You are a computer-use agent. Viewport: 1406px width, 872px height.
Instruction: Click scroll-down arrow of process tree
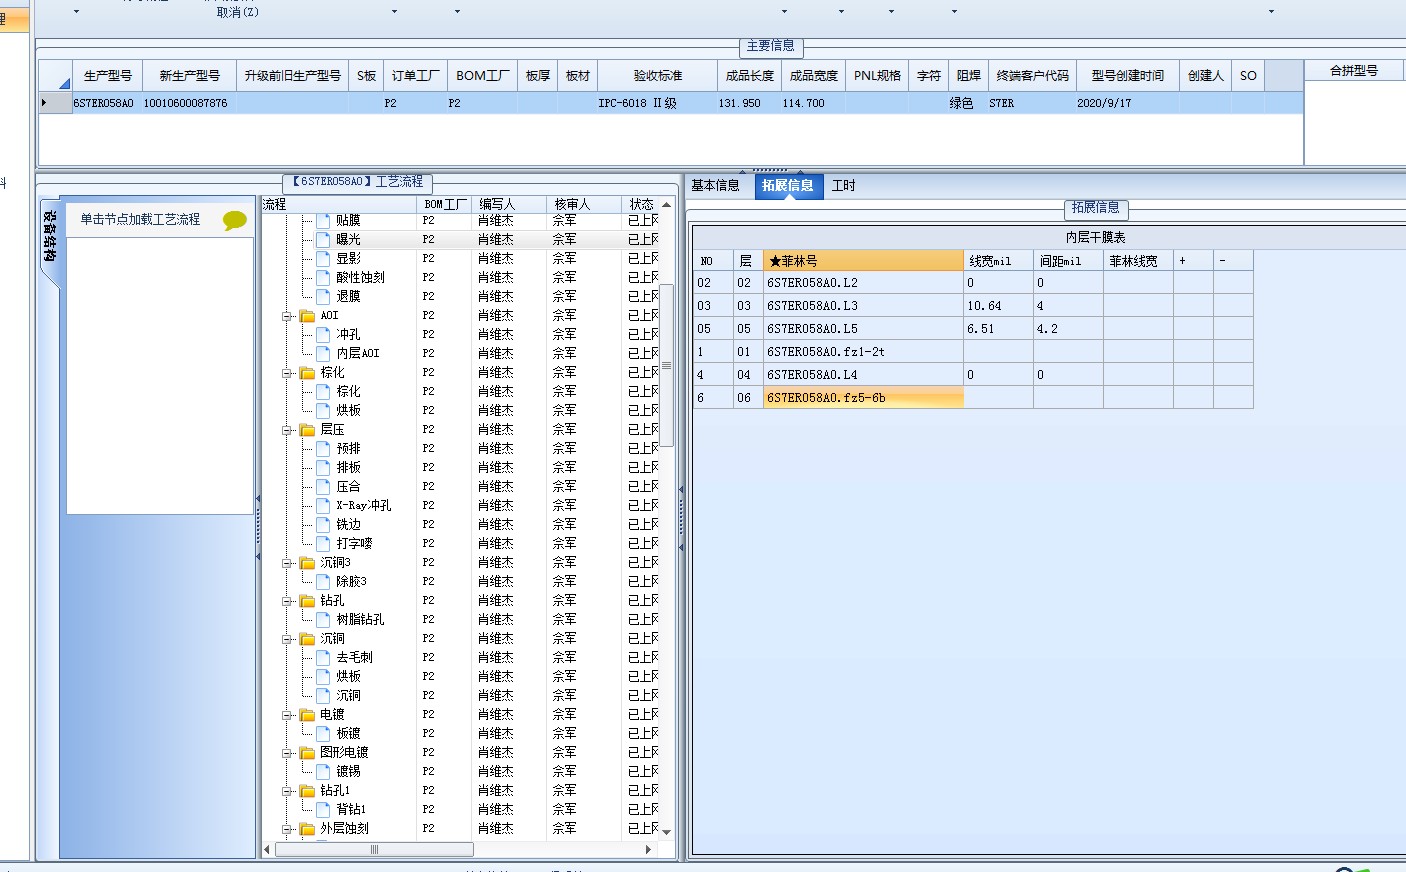click(x=667, y=832)
